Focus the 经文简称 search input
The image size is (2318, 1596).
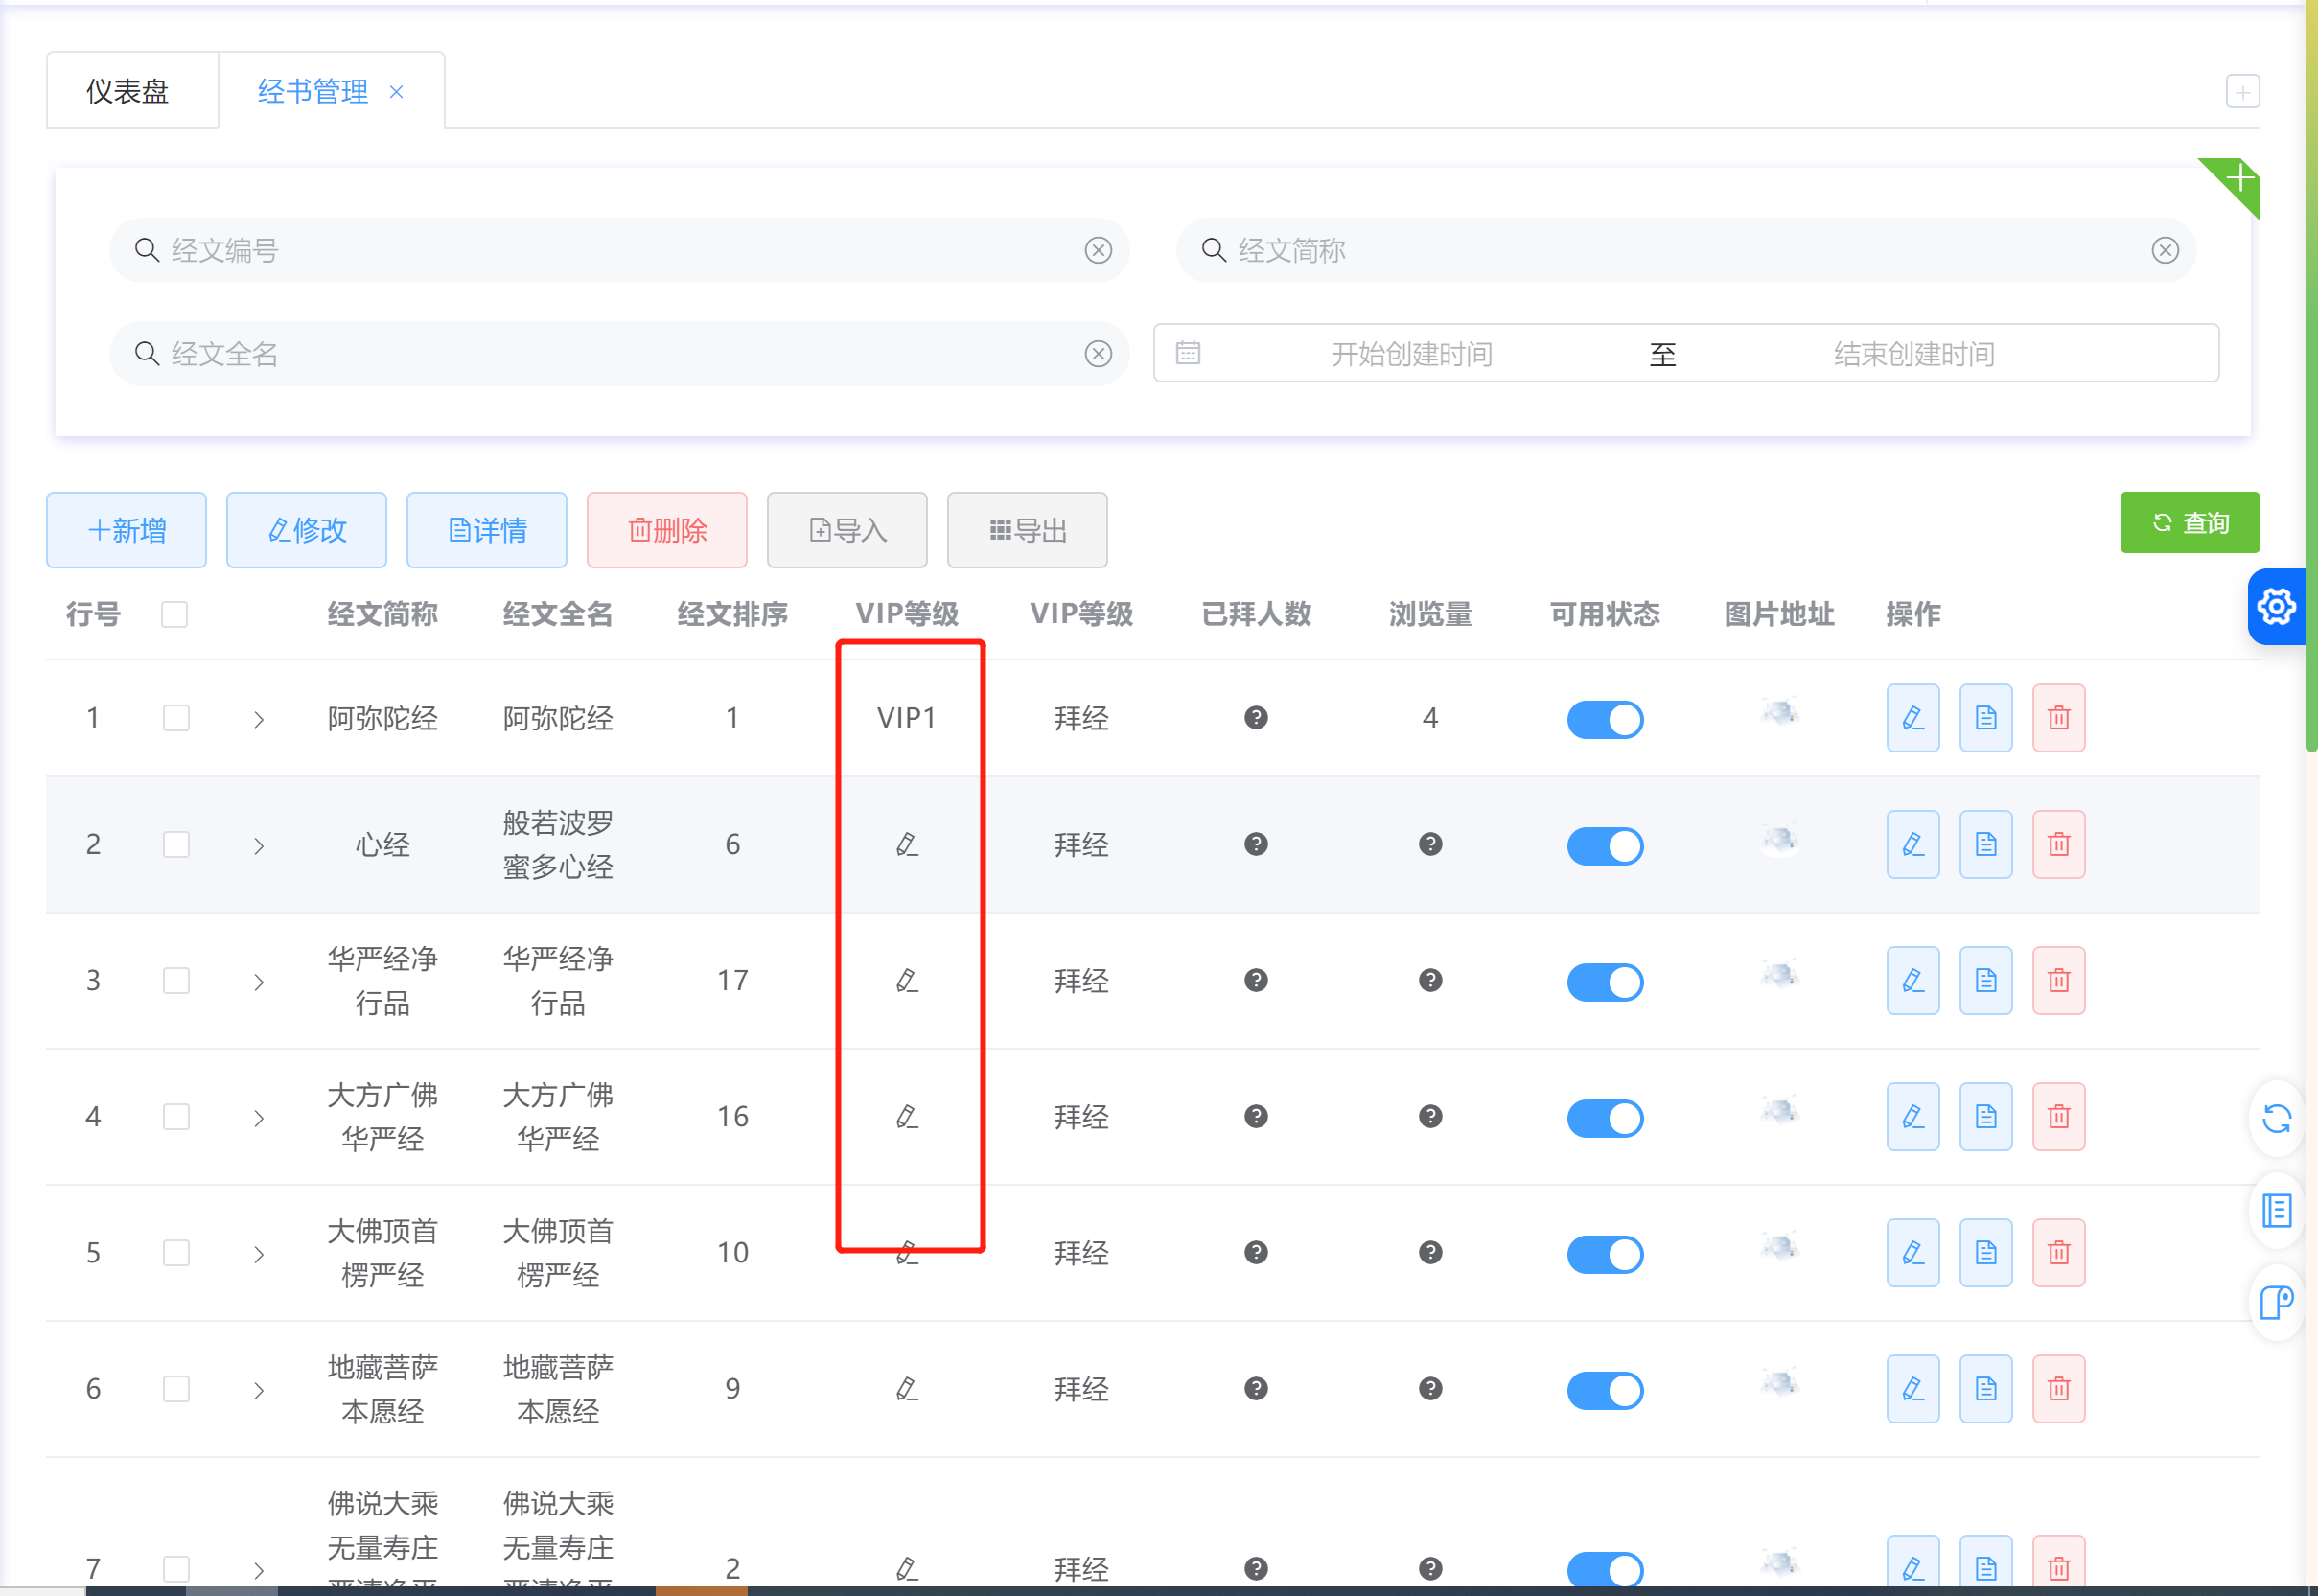click(1686, 250)
